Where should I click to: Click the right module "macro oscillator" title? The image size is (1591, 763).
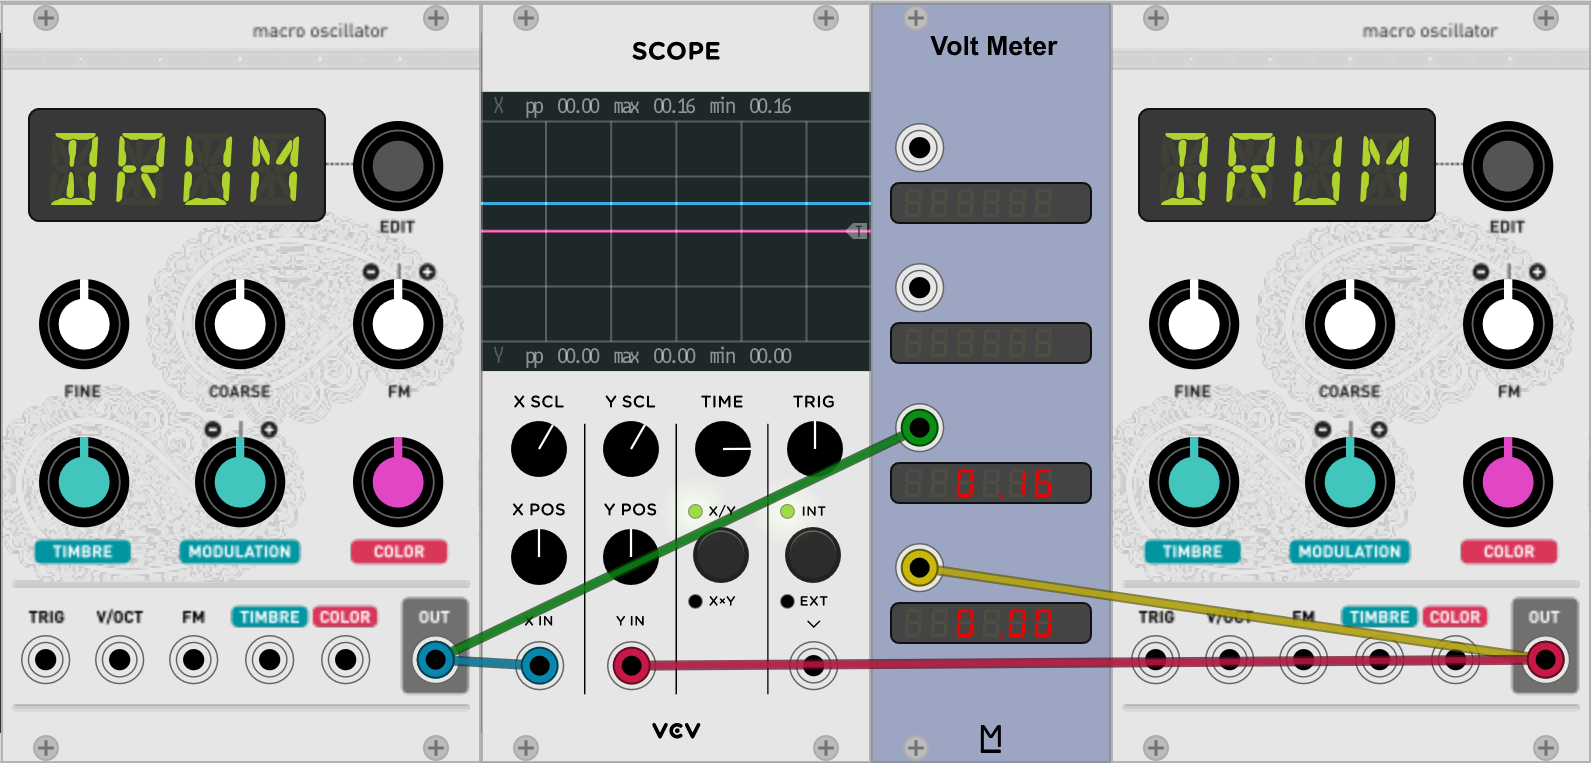(x=1430, y=31)
